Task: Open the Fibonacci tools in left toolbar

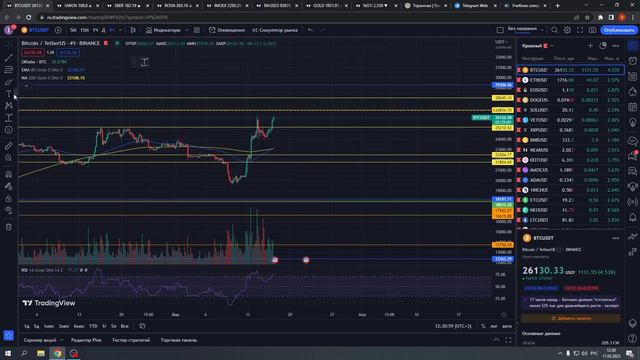Action: coord(9,70)
